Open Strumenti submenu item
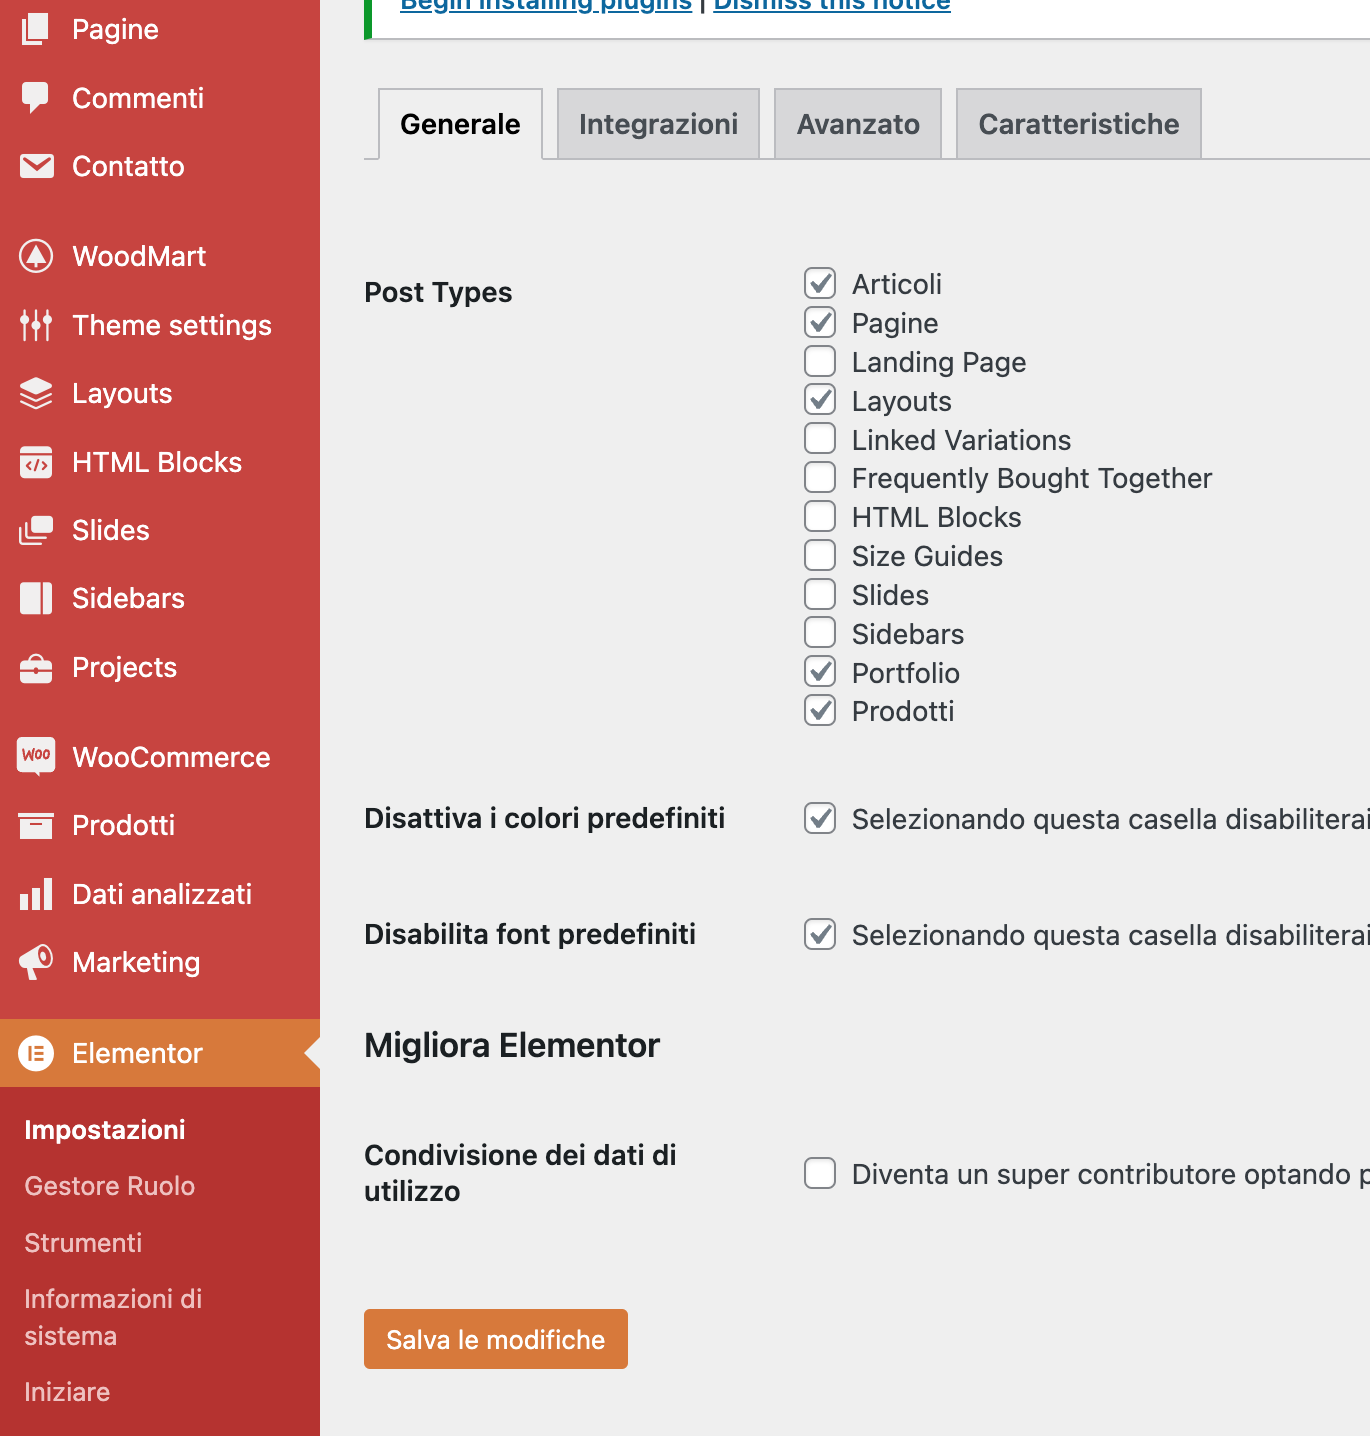Viewport: 1370px width, 1436px height. [83, 1243]
